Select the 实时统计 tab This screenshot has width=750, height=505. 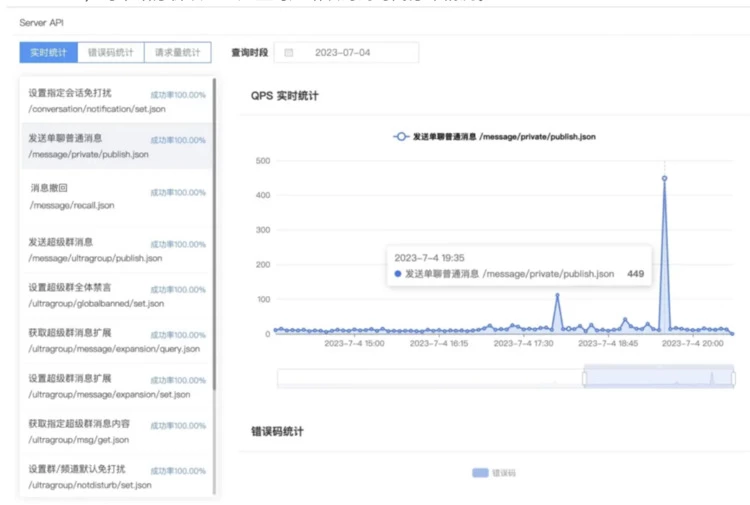tap(49, 53)
